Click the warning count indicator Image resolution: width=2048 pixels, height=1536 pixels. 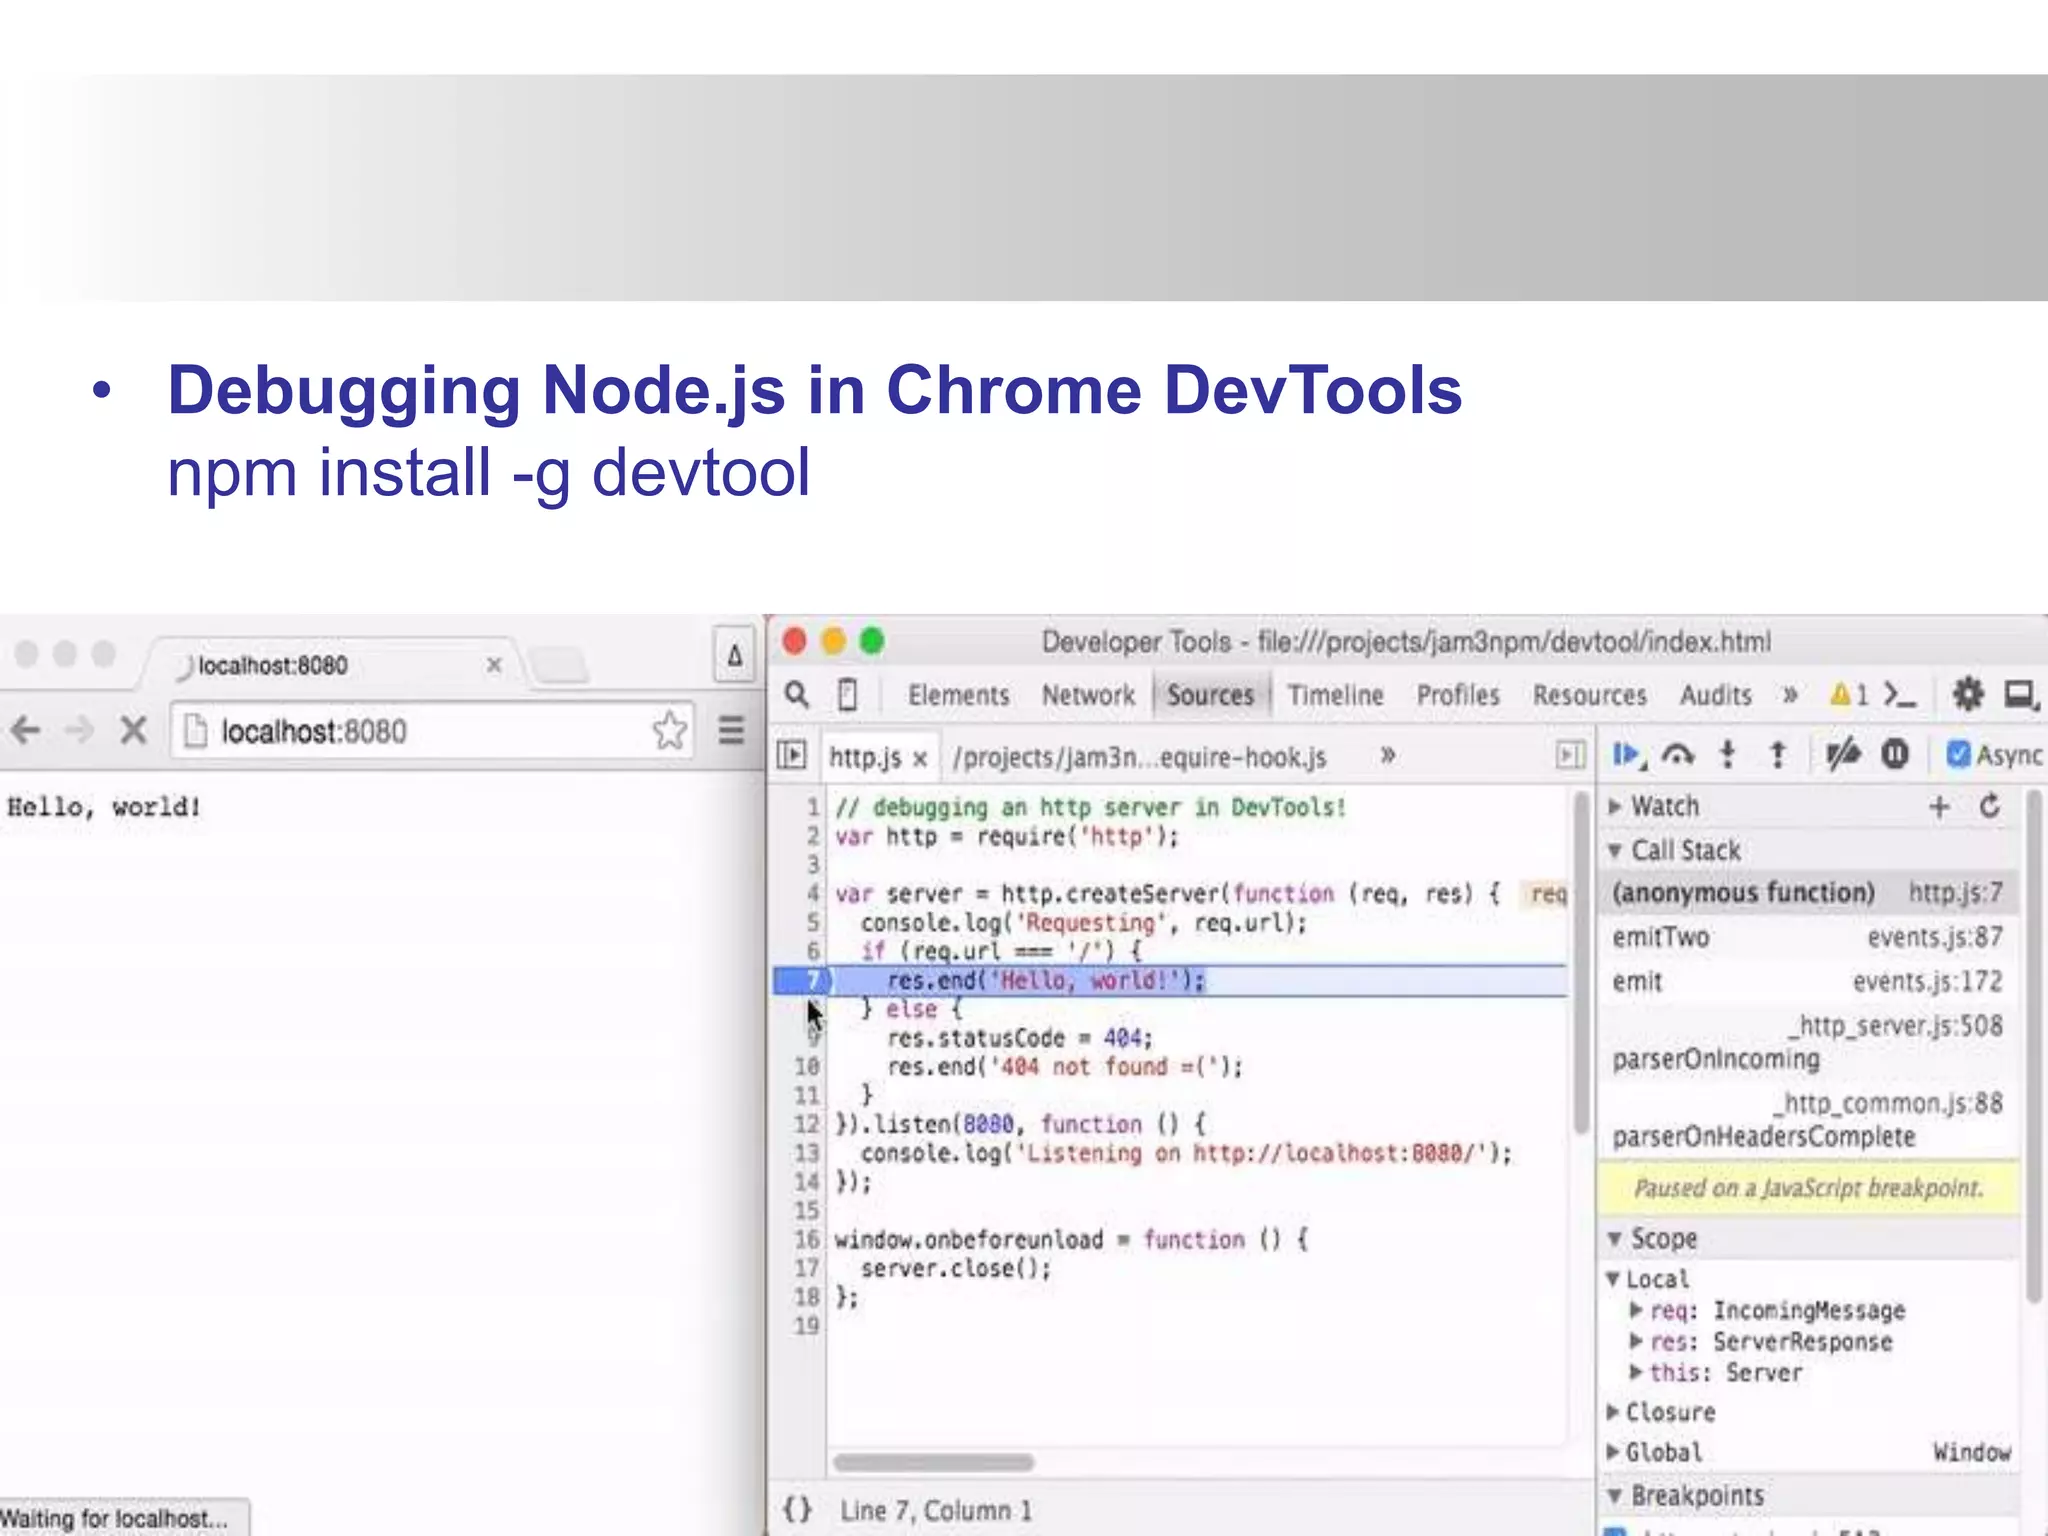1849,694
